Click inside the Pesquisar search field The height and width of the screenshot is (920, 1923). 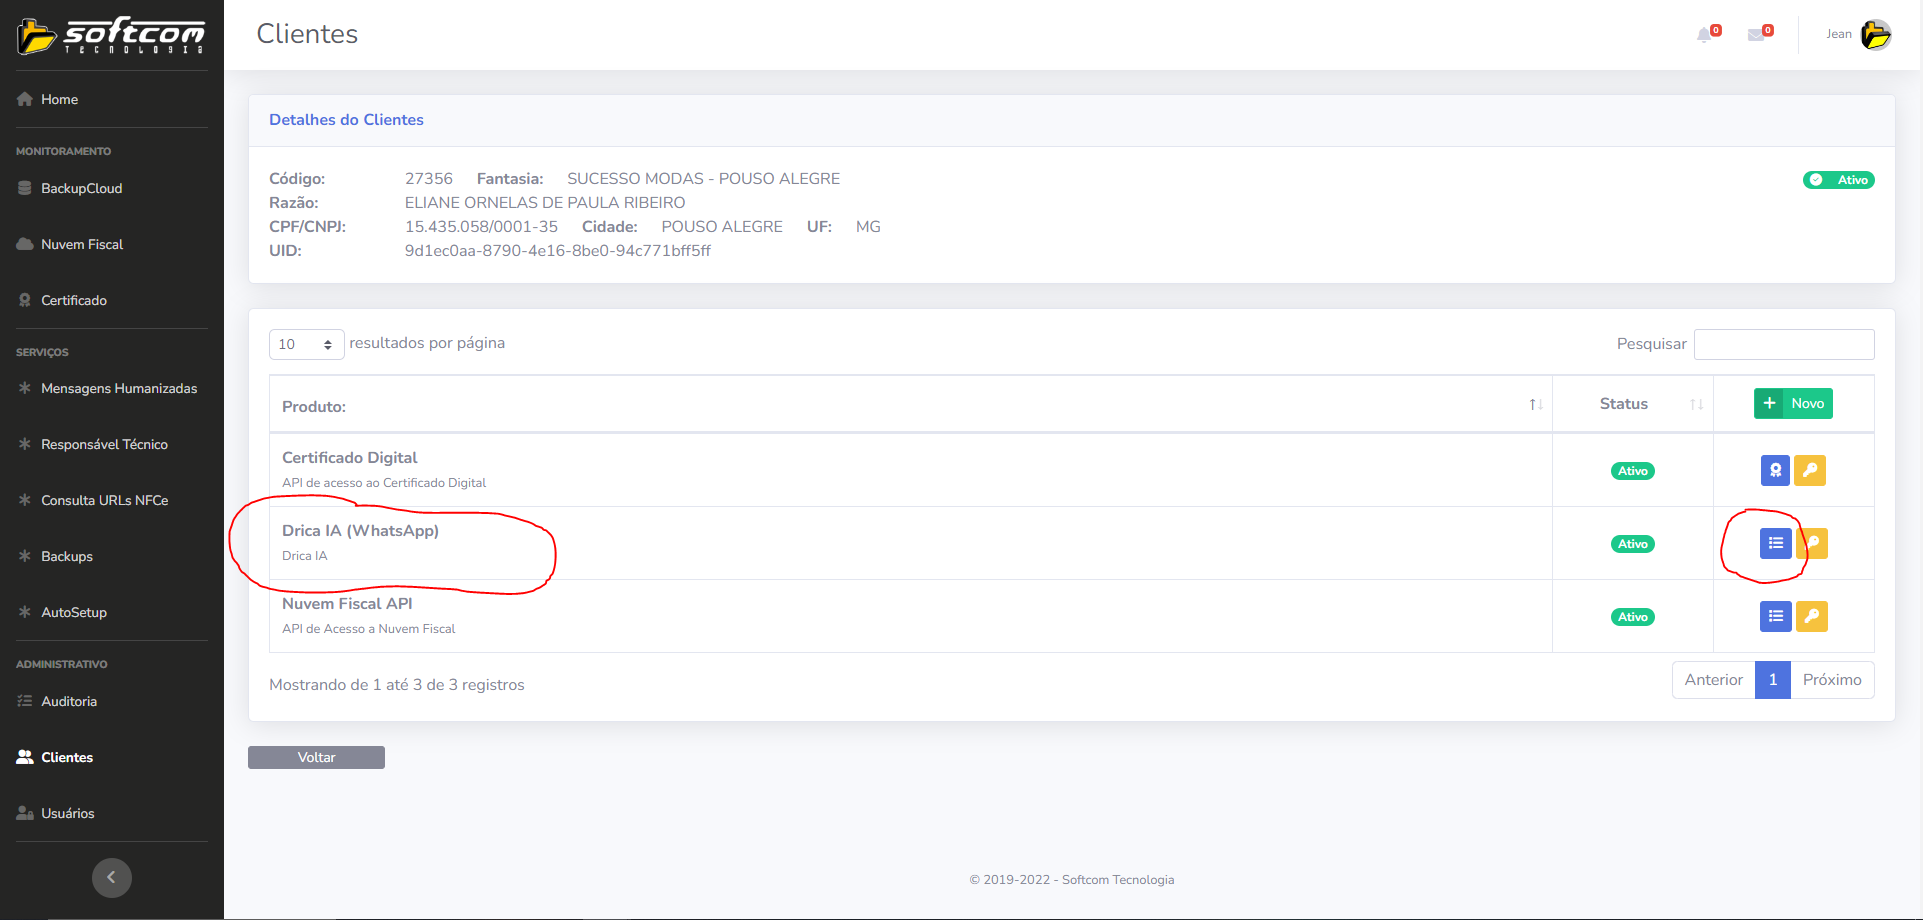[1783, 344]
